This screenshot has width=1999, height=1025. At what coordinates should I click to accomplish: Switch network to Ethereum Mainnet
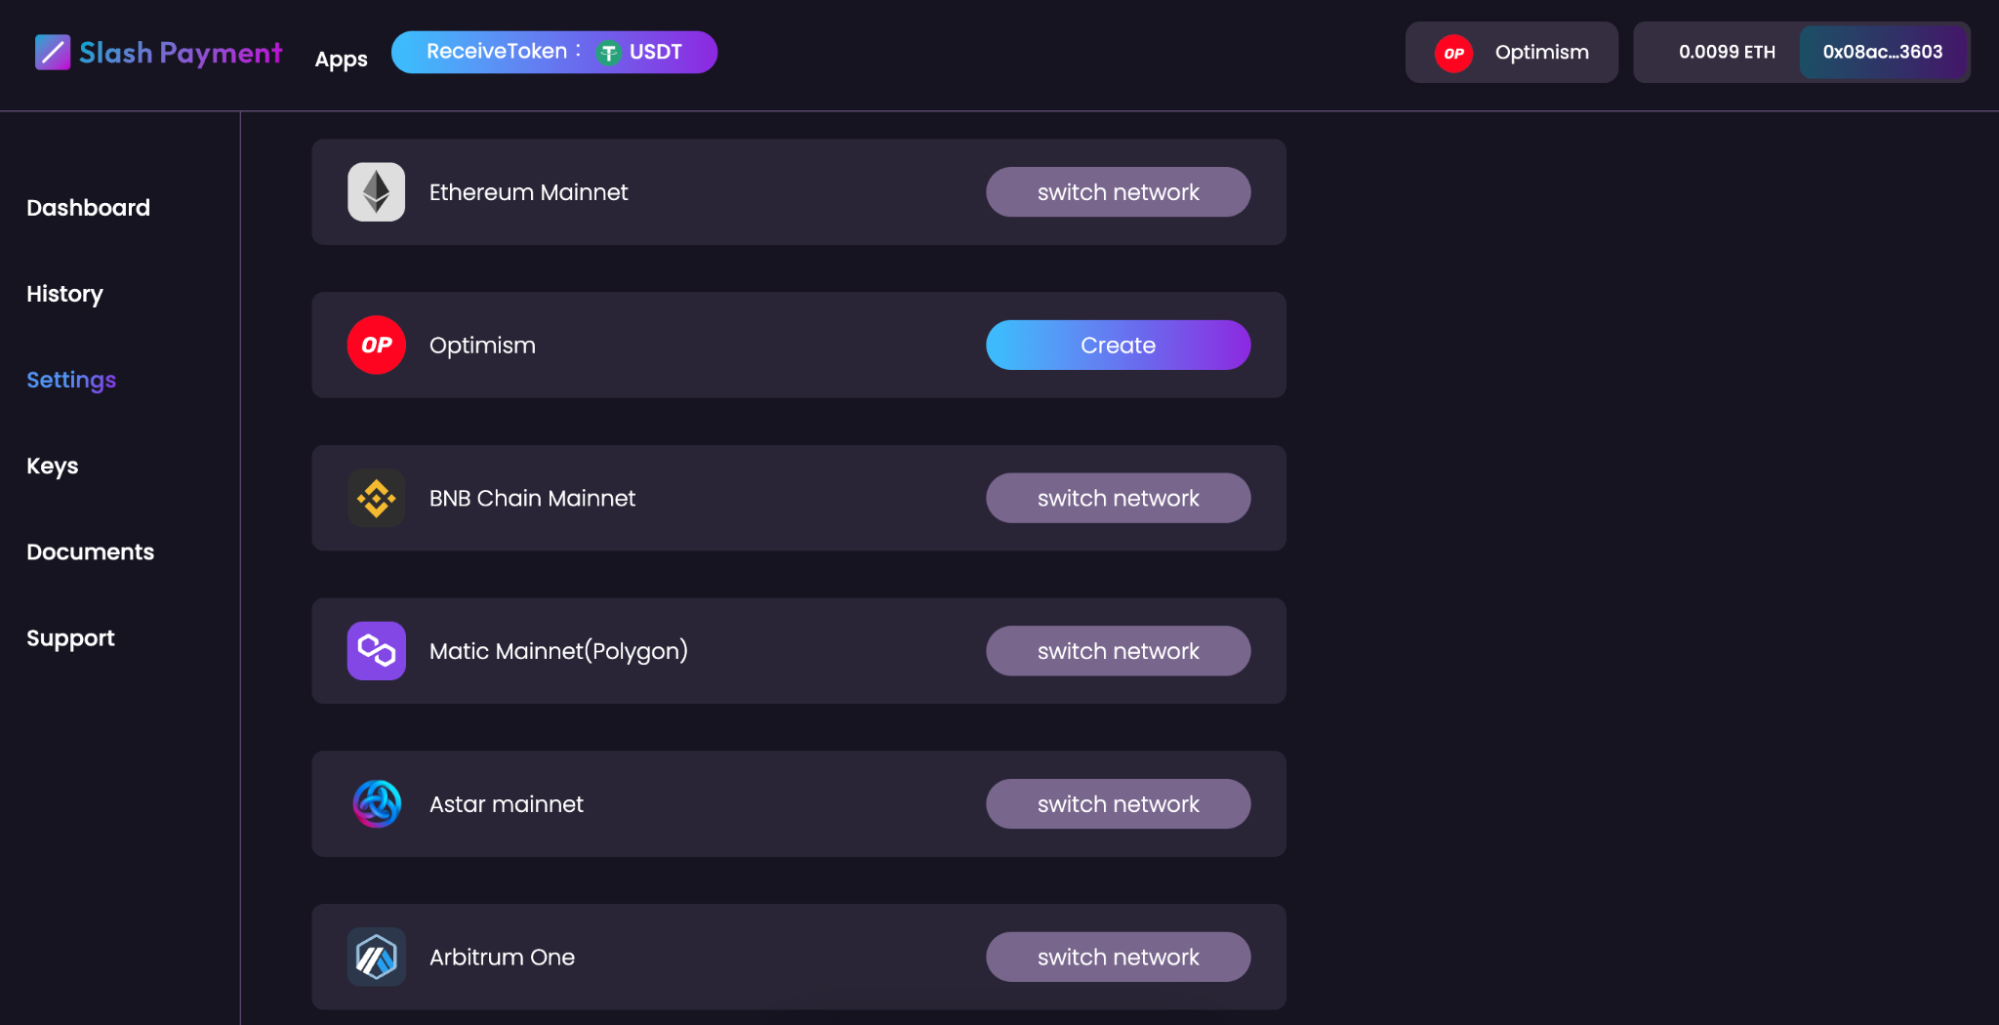pyautogui.click(x=1117, y=192)
